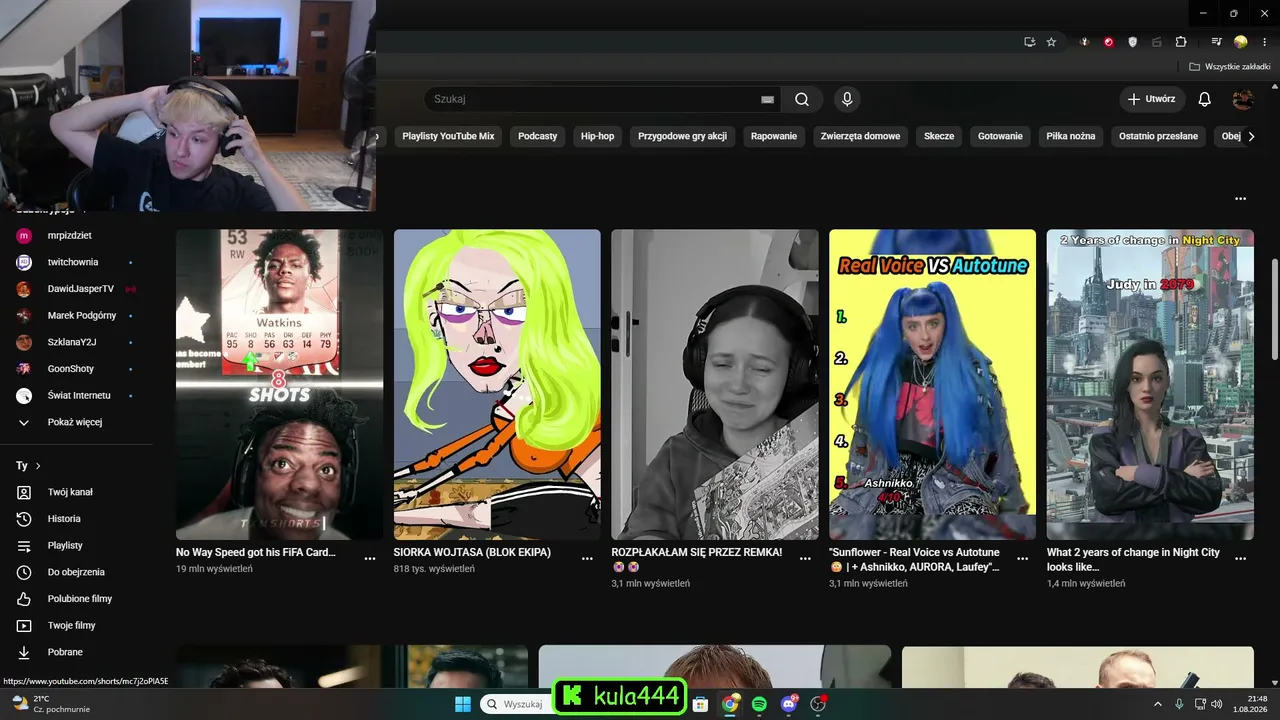Open Spotify from the taskbar
1280x720 pixels.
coord(759,704)
